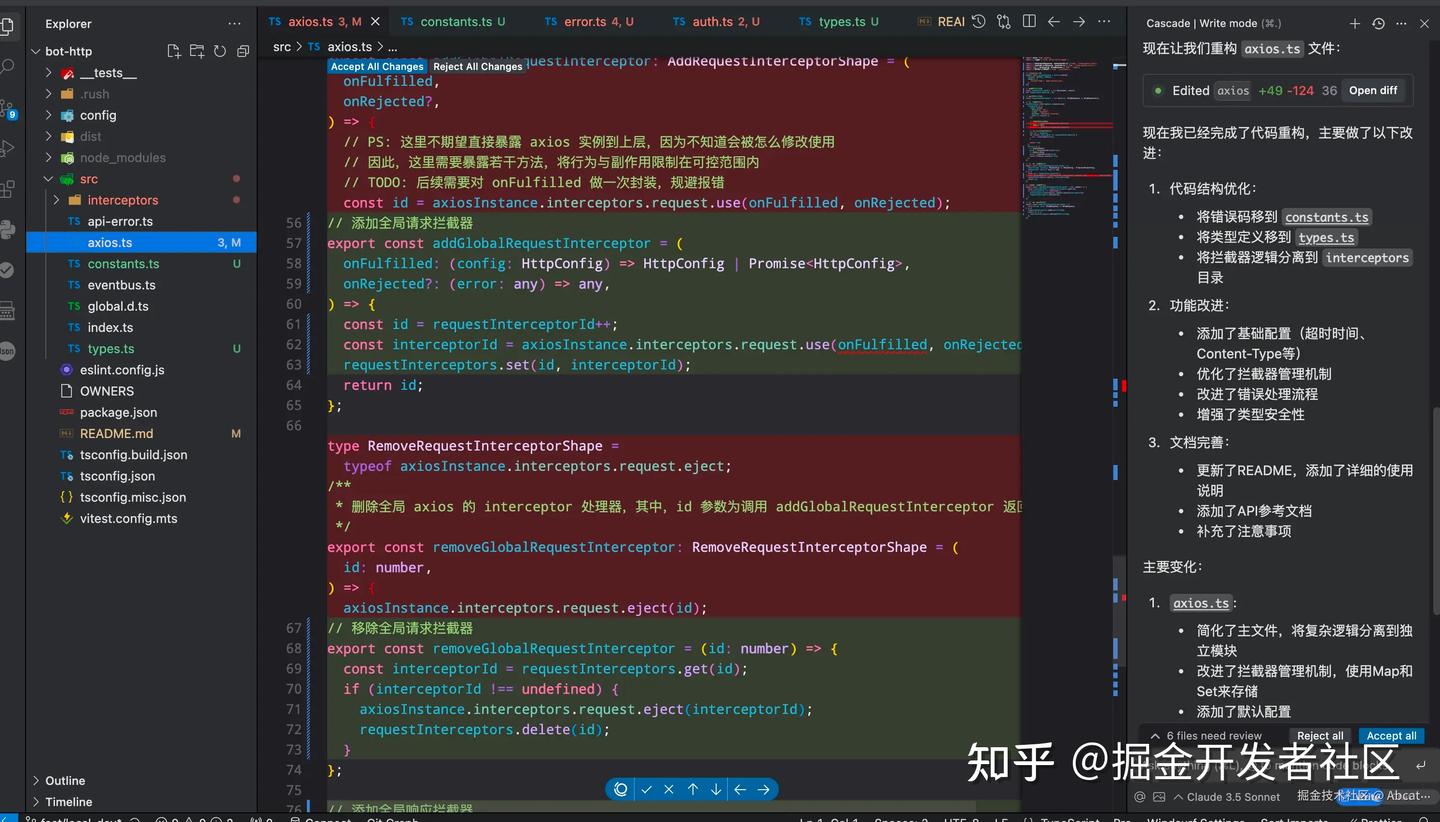
Task: Collapse the src folder
Action: (47, 178)
